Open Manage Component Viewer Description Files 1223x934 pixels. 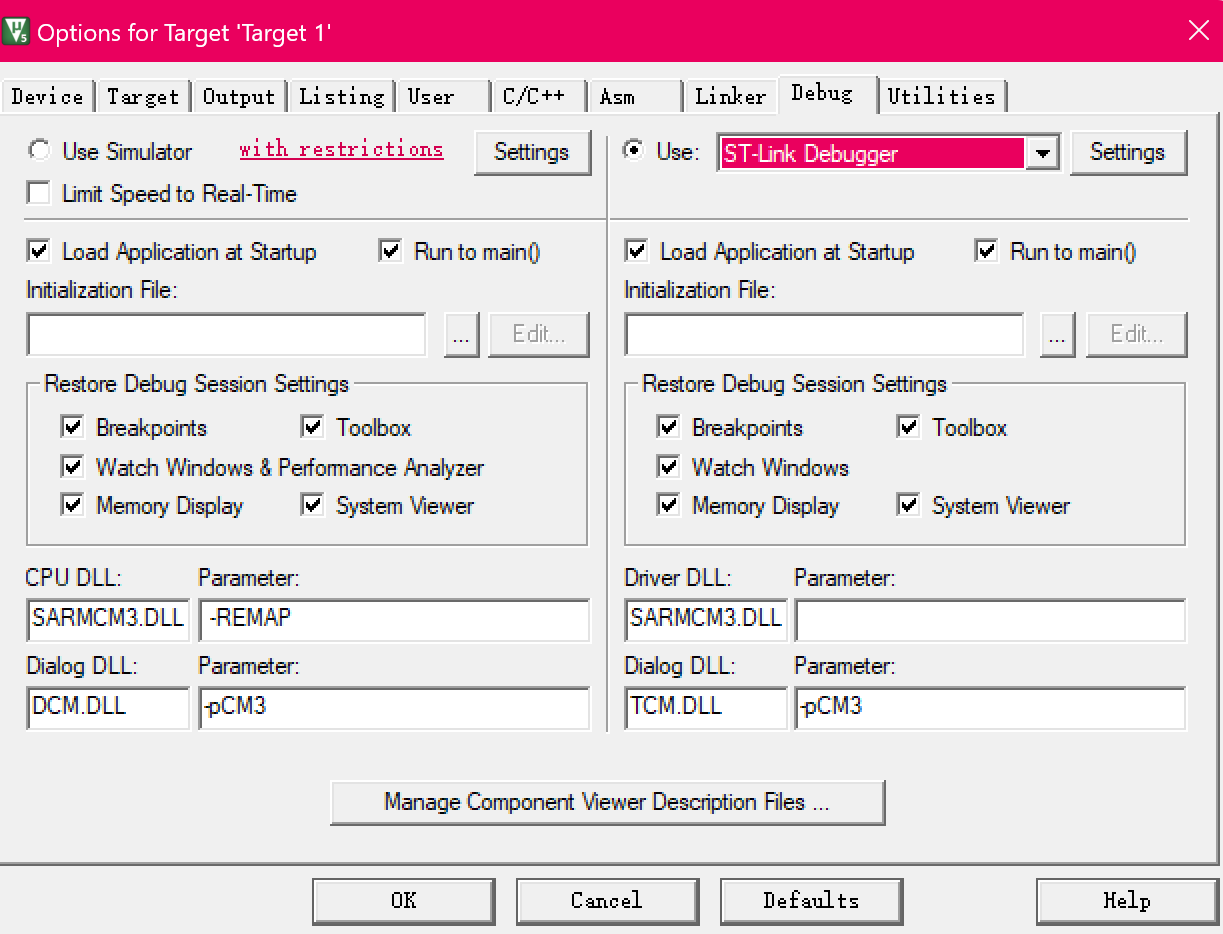point(607,802)
